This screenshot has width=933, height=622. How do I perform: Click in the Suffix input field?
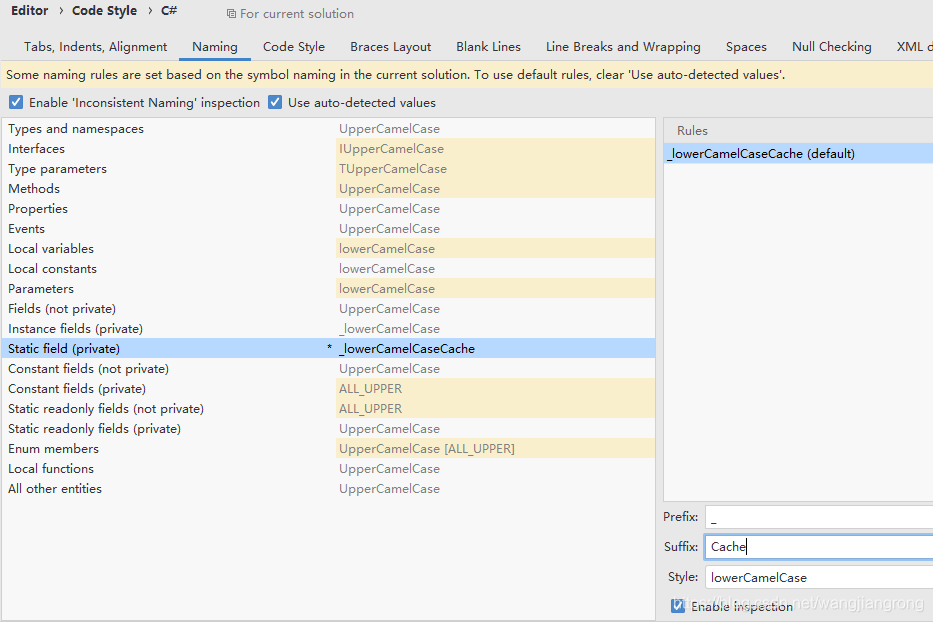pos(819,546)
